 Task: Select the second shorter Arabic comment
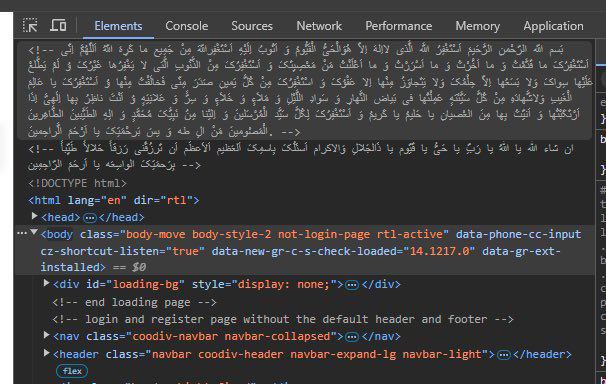pyautogui.click(x=301, y=156)
